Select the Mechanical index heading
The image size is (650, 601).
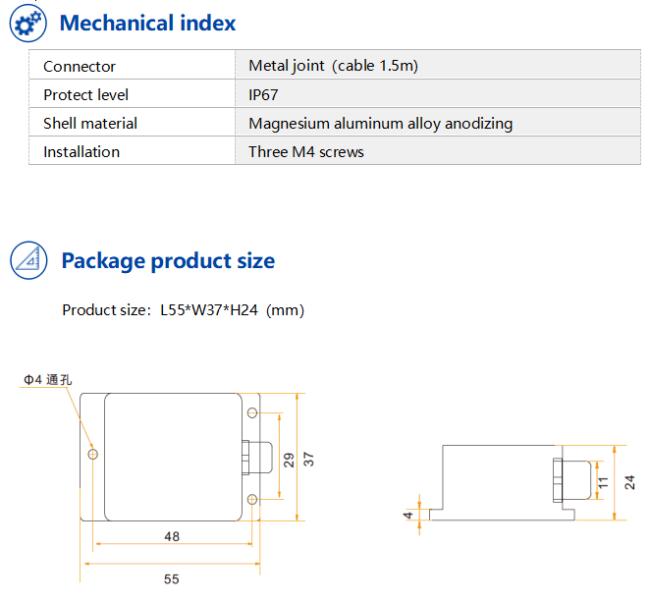[x=148, y=23]
